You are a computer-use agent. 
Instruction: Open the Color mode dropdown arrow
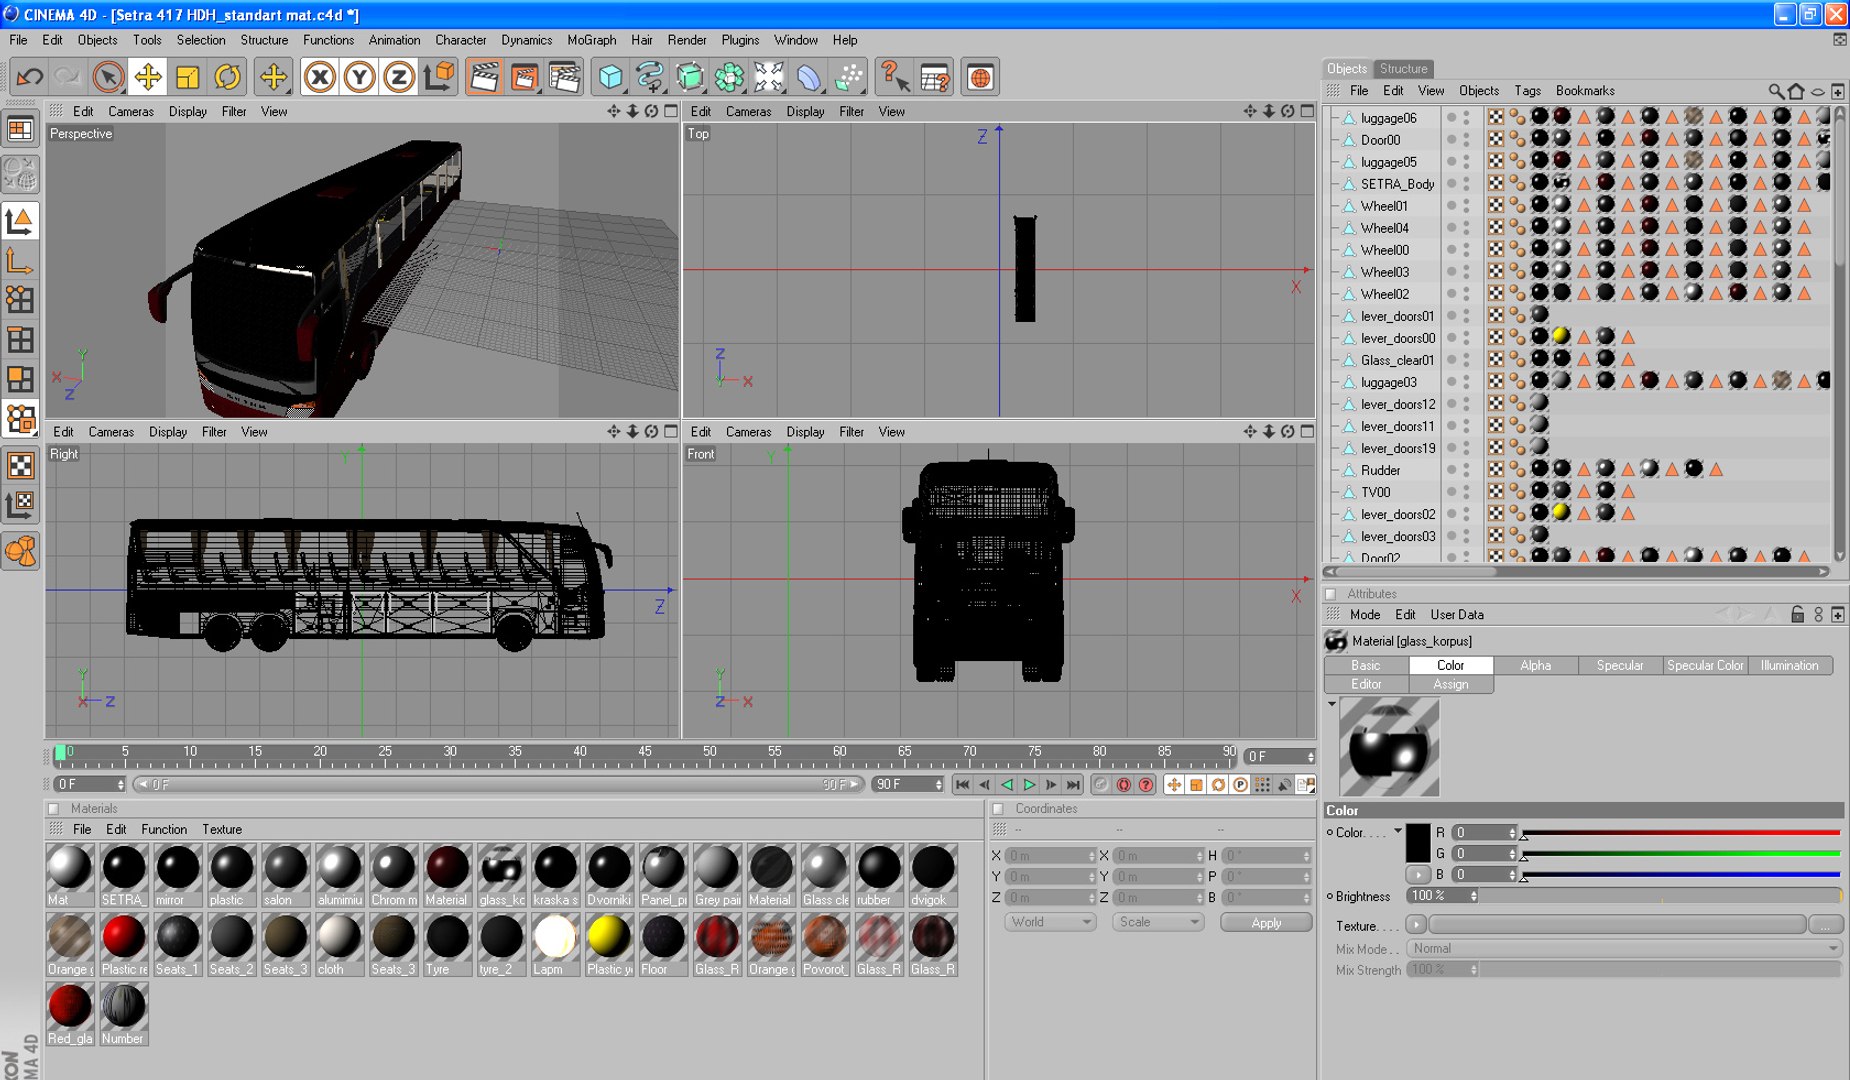click(1398, 831)
